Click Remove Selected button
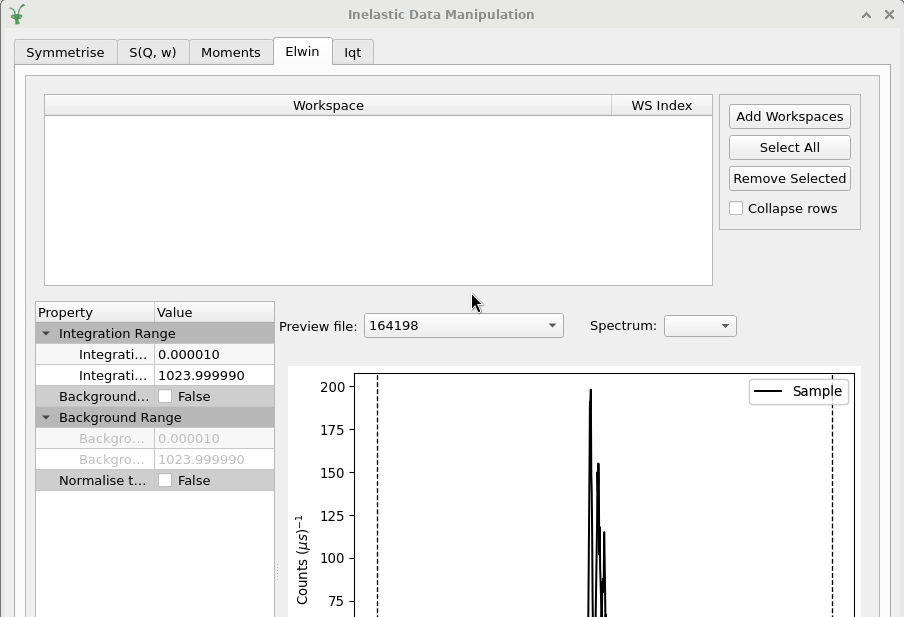Viewport: 904px width, 617px height. [789, 179]
